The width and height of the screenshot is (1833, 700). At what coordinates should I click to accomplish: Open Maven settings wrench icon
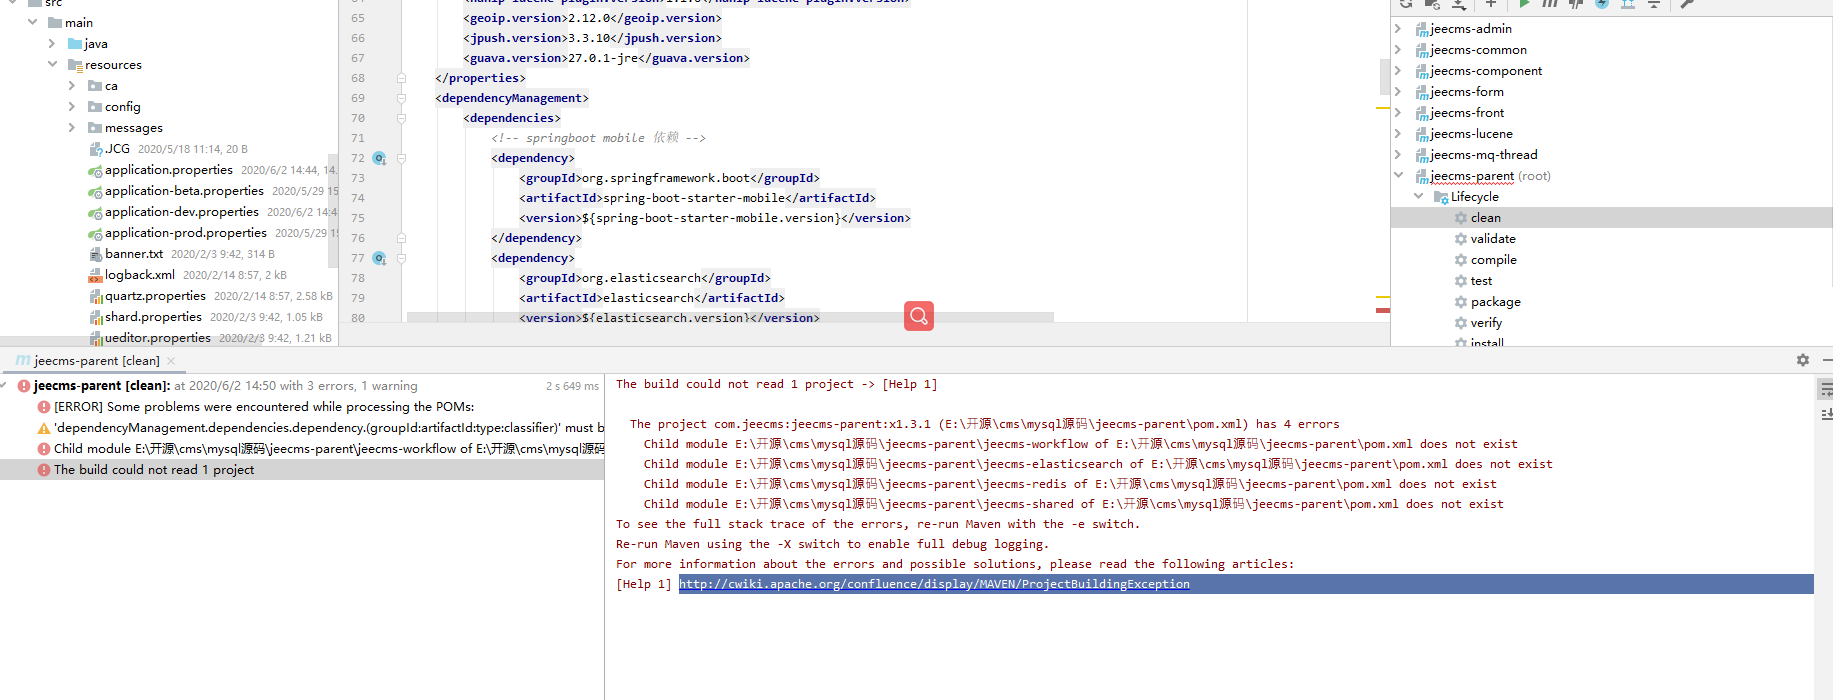[1687, 4]
